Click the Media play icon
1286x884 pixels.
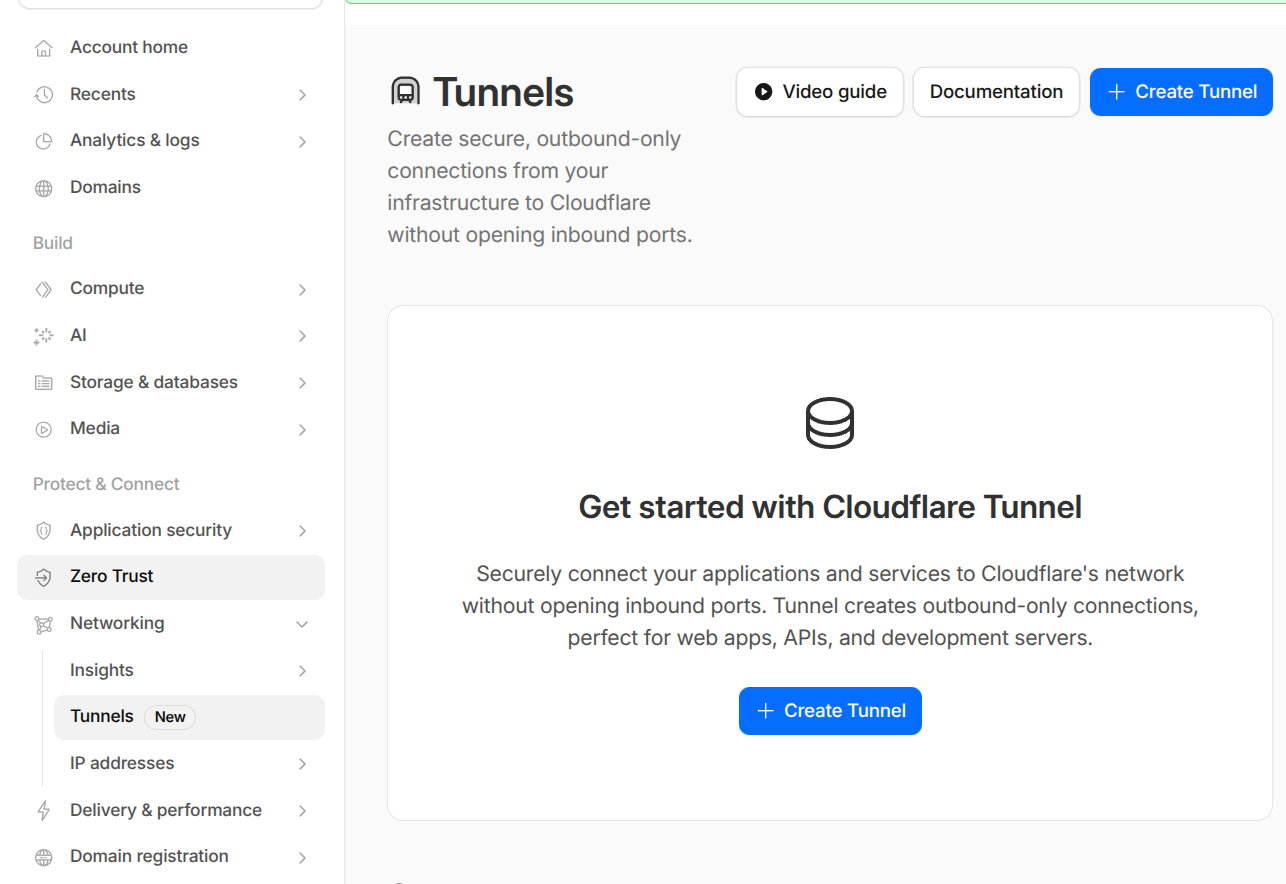pyautogui.click(x=44, y=428)
